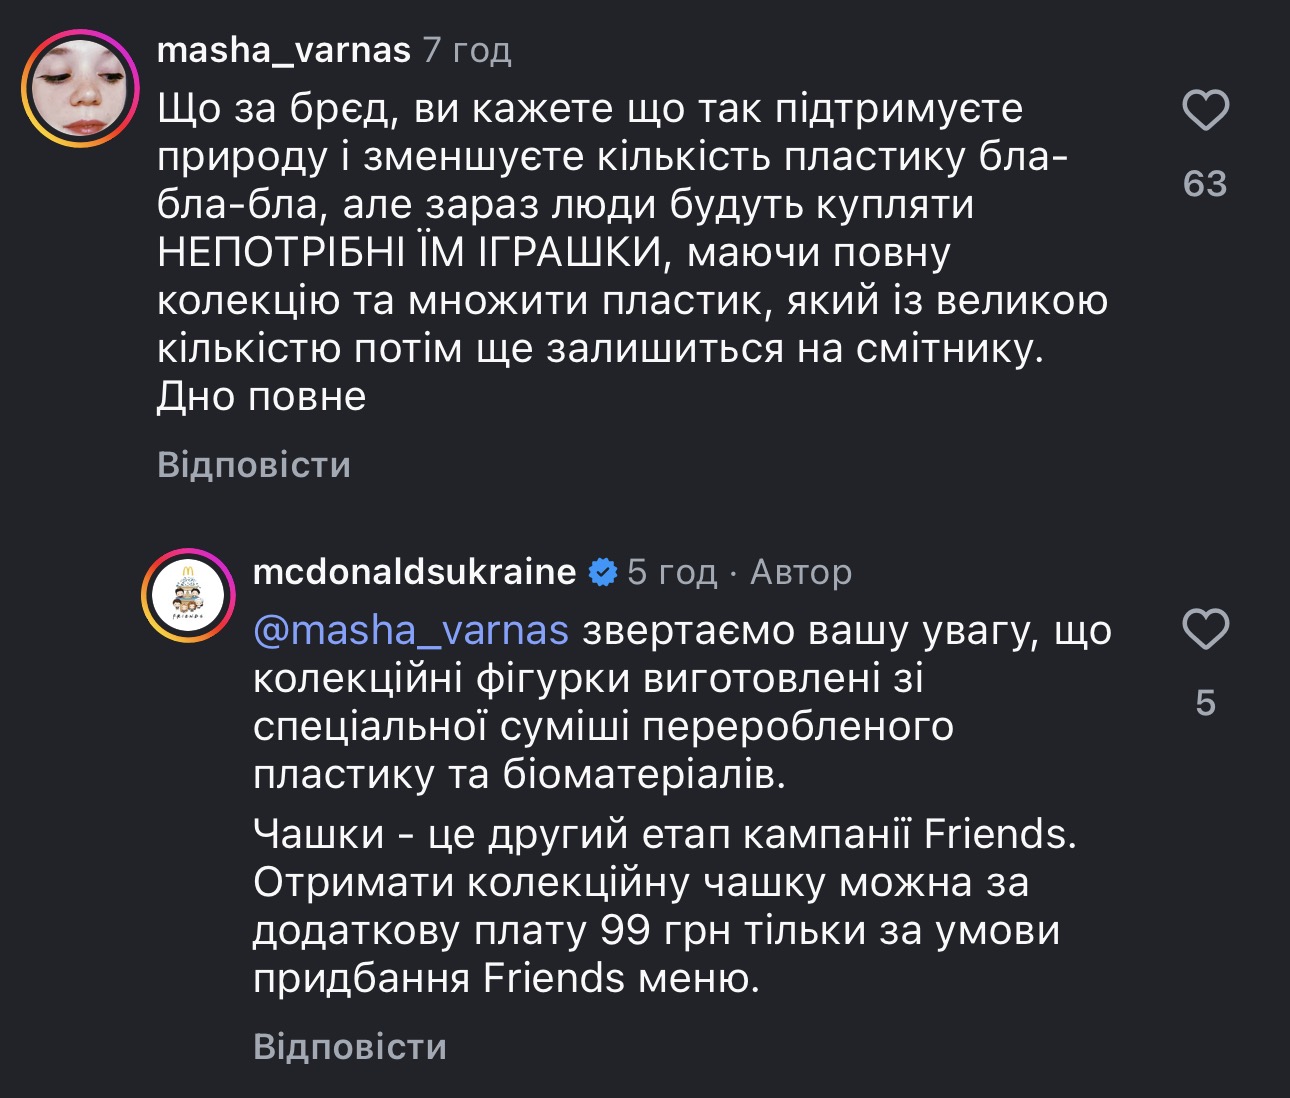Image resolution: width=1290 pixels, height=1098 pixels.
Task: Like the masha_varnas comment with heart icon
Action: coord(1205,110)
